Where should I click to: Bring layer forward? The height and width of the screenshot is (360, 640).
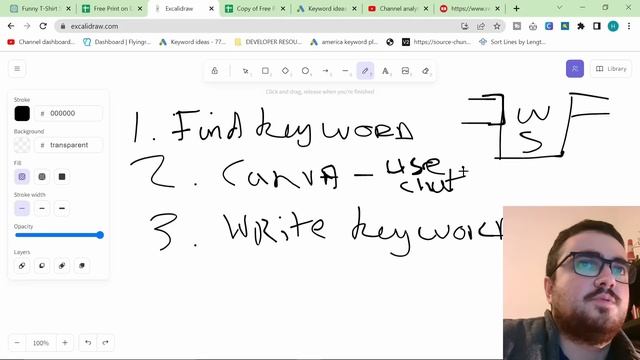[62, 266]
